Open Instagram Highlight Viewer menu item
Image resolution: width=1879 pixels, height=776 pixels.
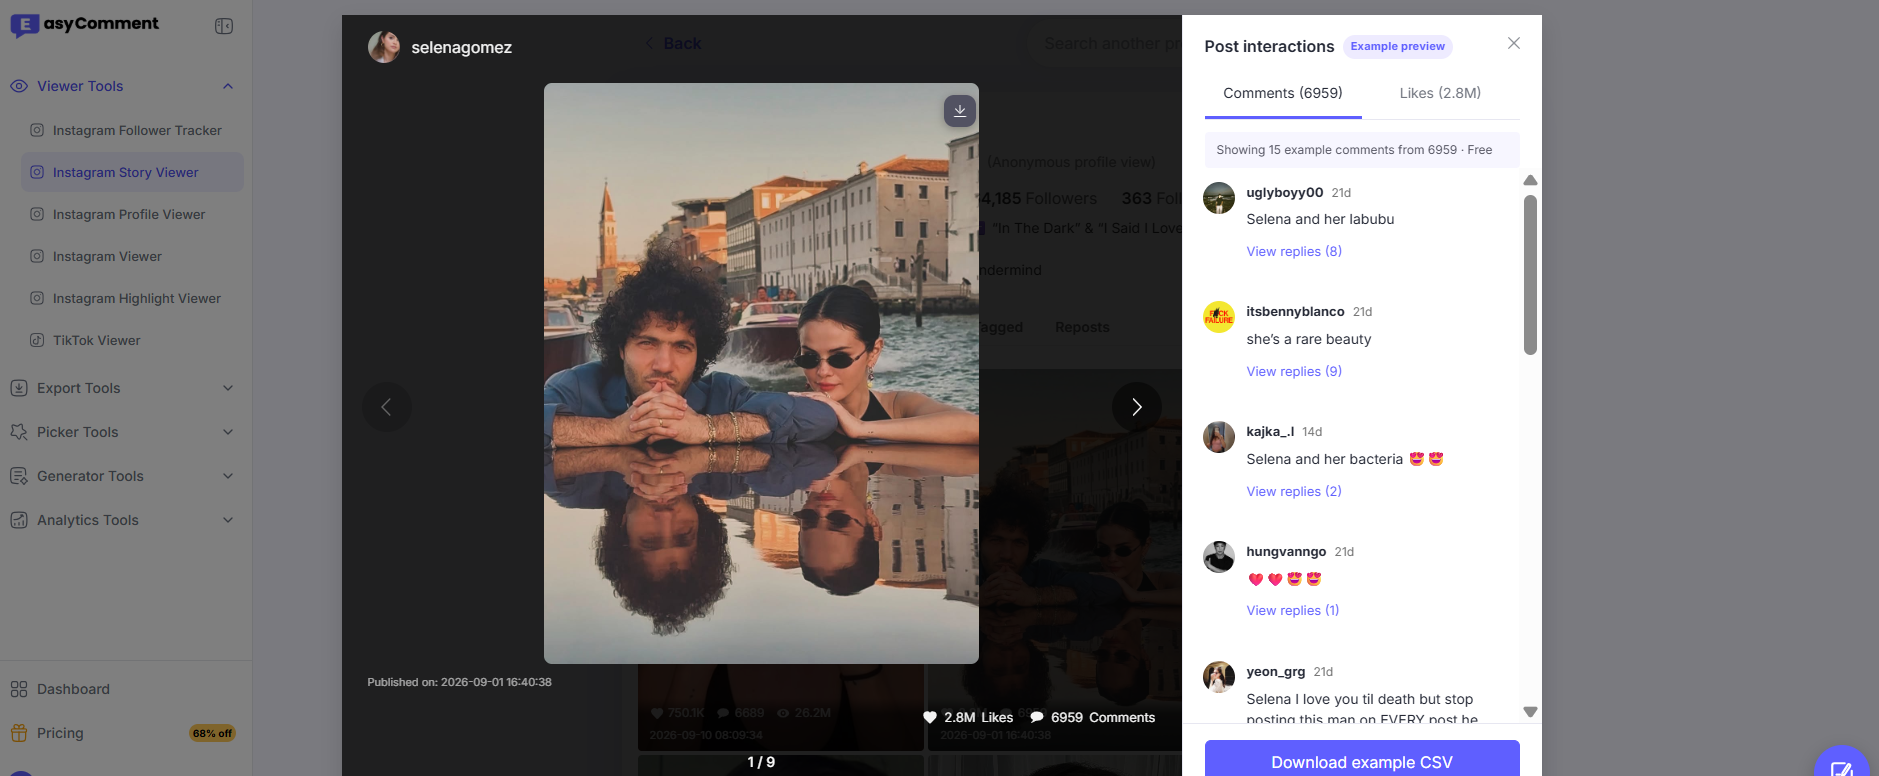[x=132, y=298]
